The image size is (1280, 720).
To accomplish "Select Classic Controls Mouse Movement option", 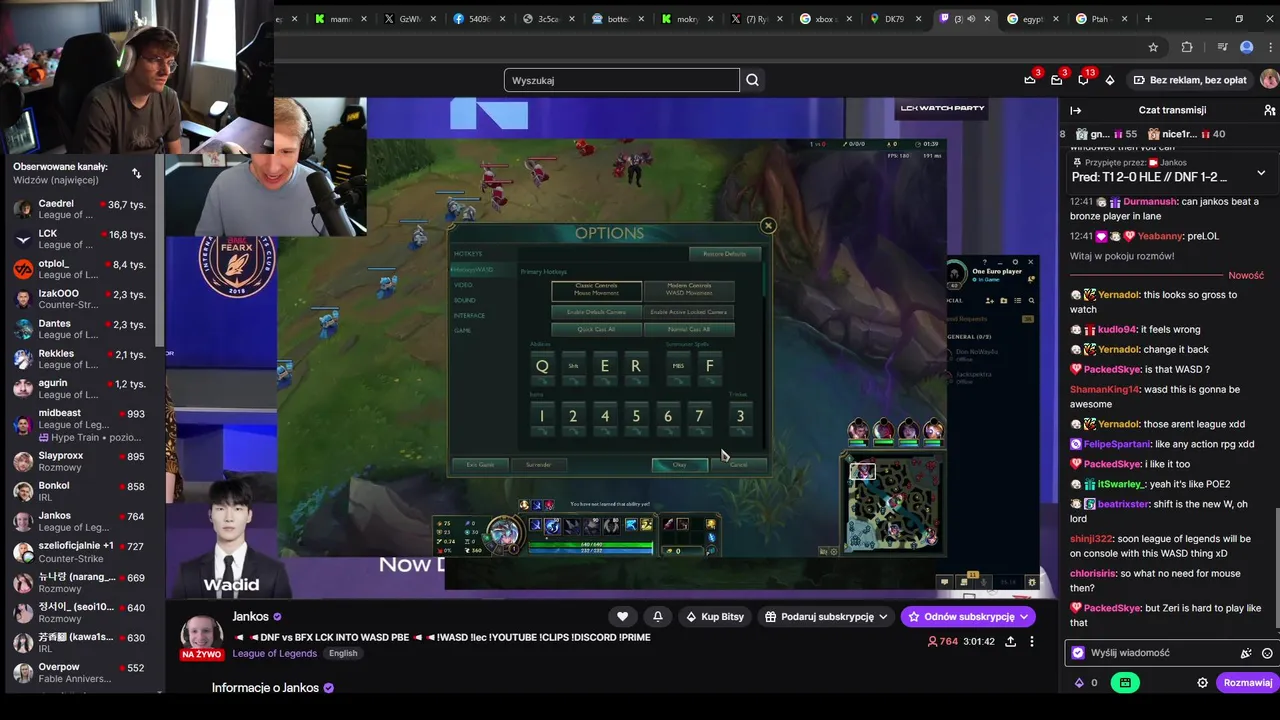I will [x=597, y=291].
